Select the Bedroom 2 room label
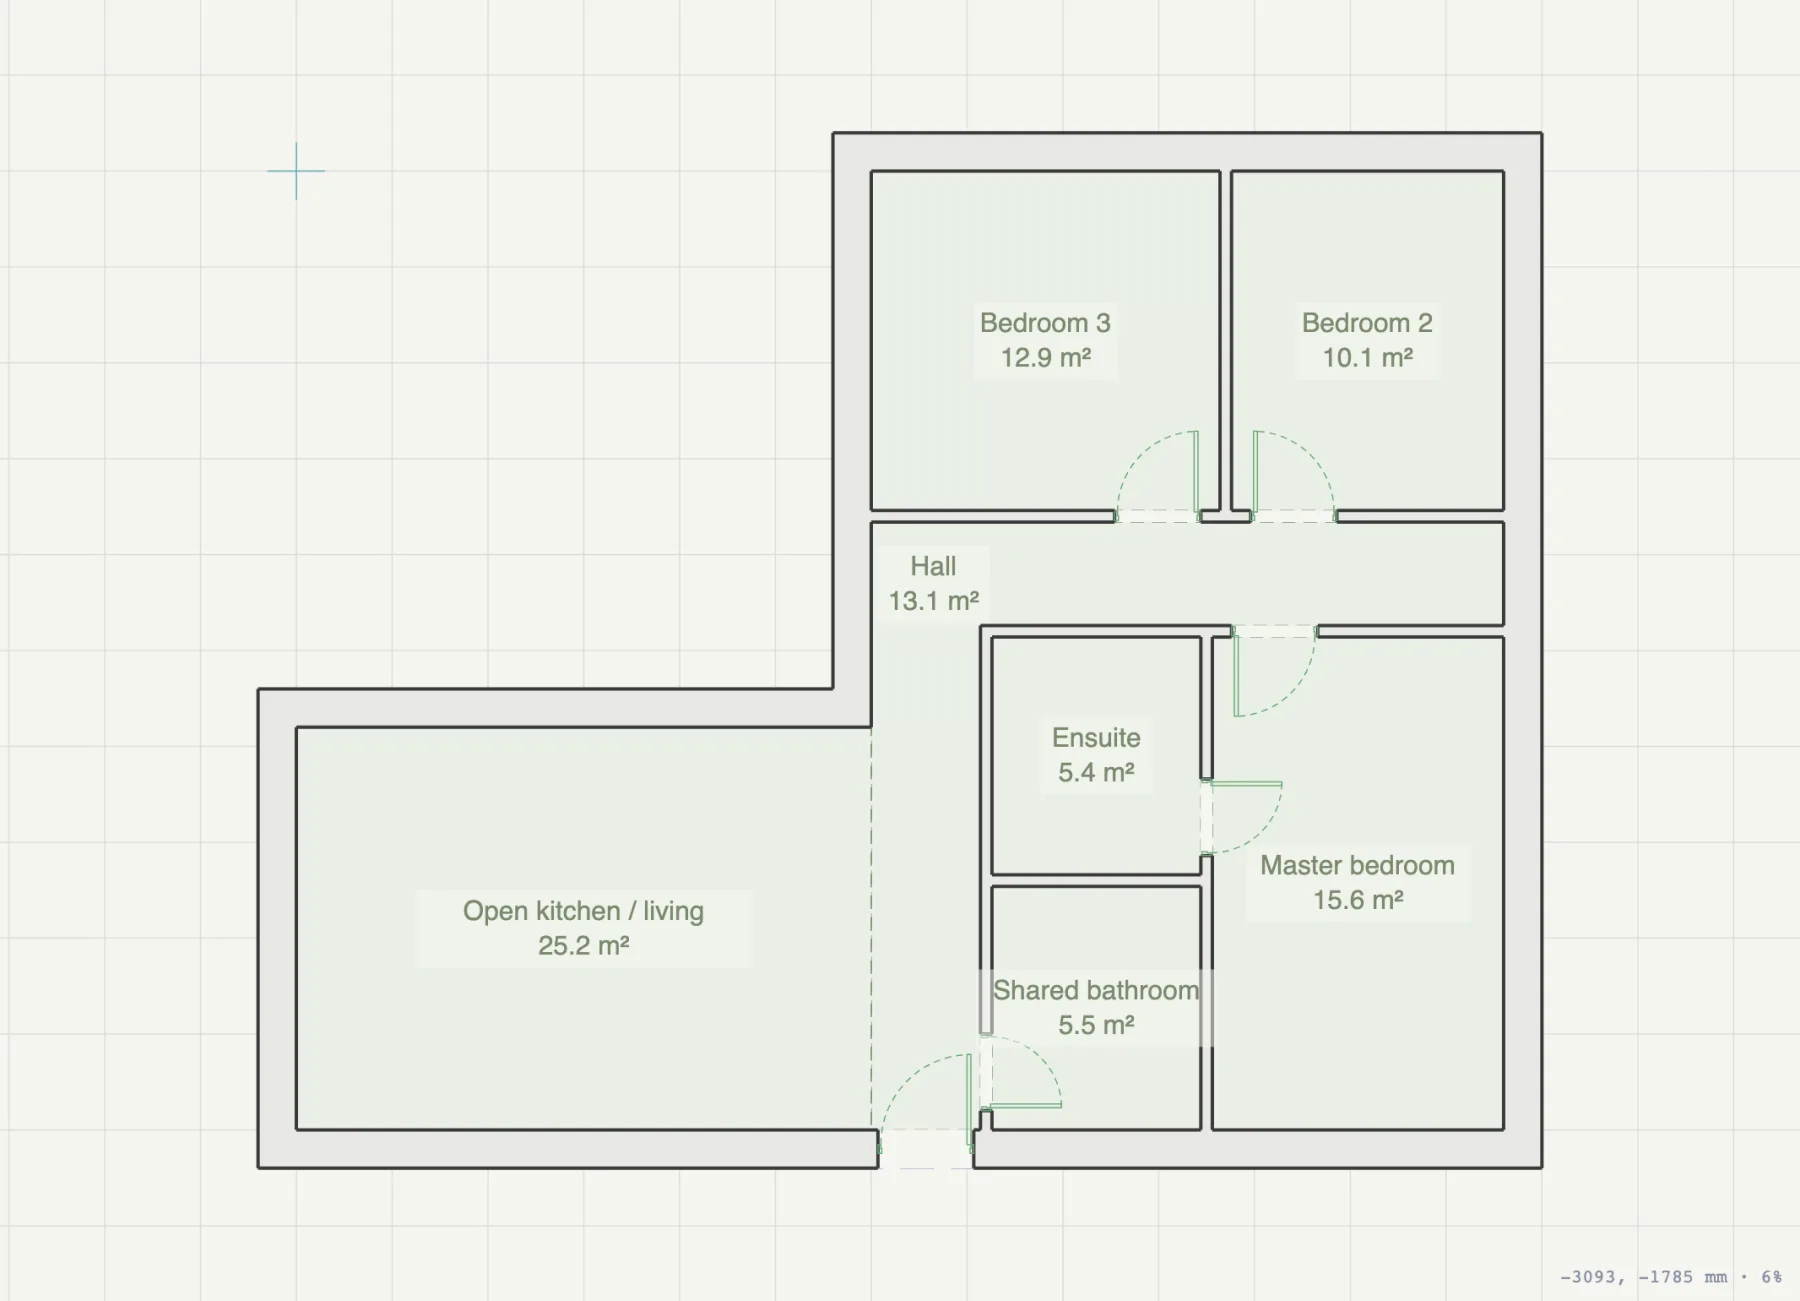 1367,340
